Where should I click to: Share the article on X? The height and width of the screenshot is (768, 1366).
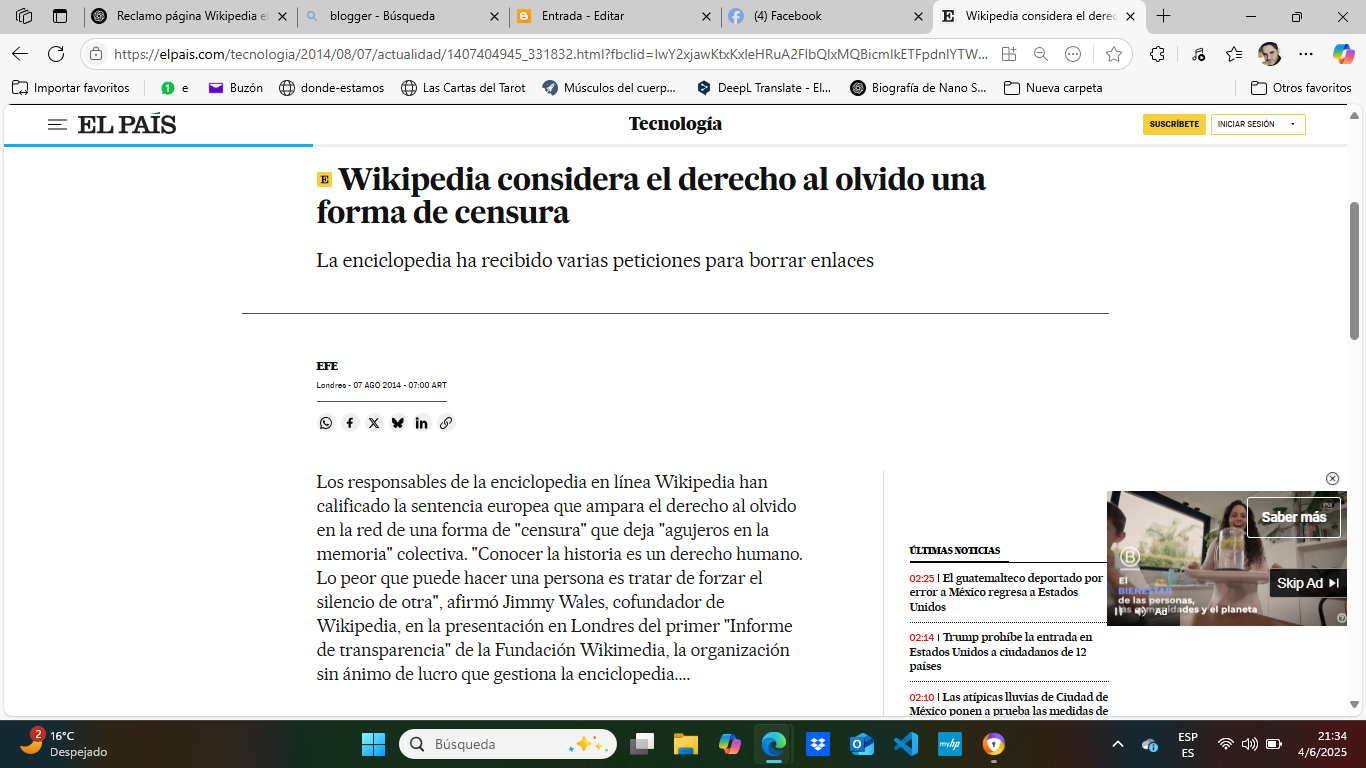click(x=374, y=423)
